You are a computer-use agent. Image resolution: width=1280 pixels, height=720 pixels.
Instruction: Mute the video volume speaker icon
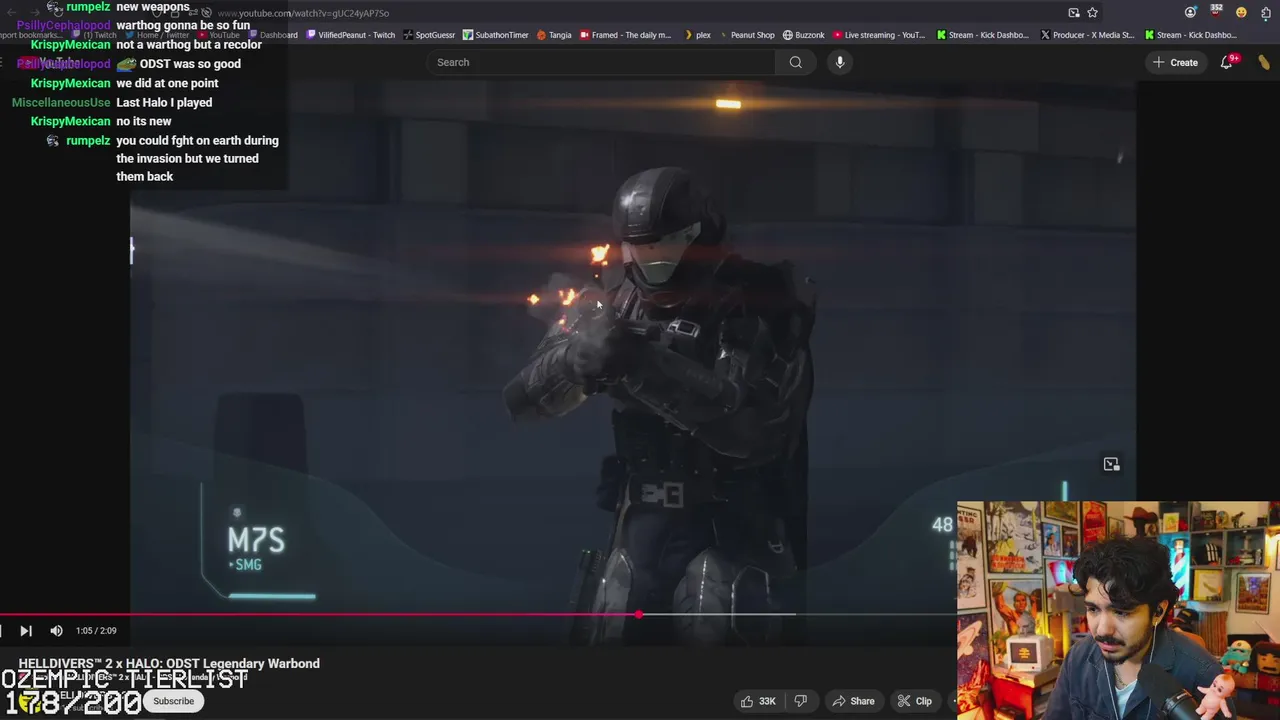click(56, 631)
